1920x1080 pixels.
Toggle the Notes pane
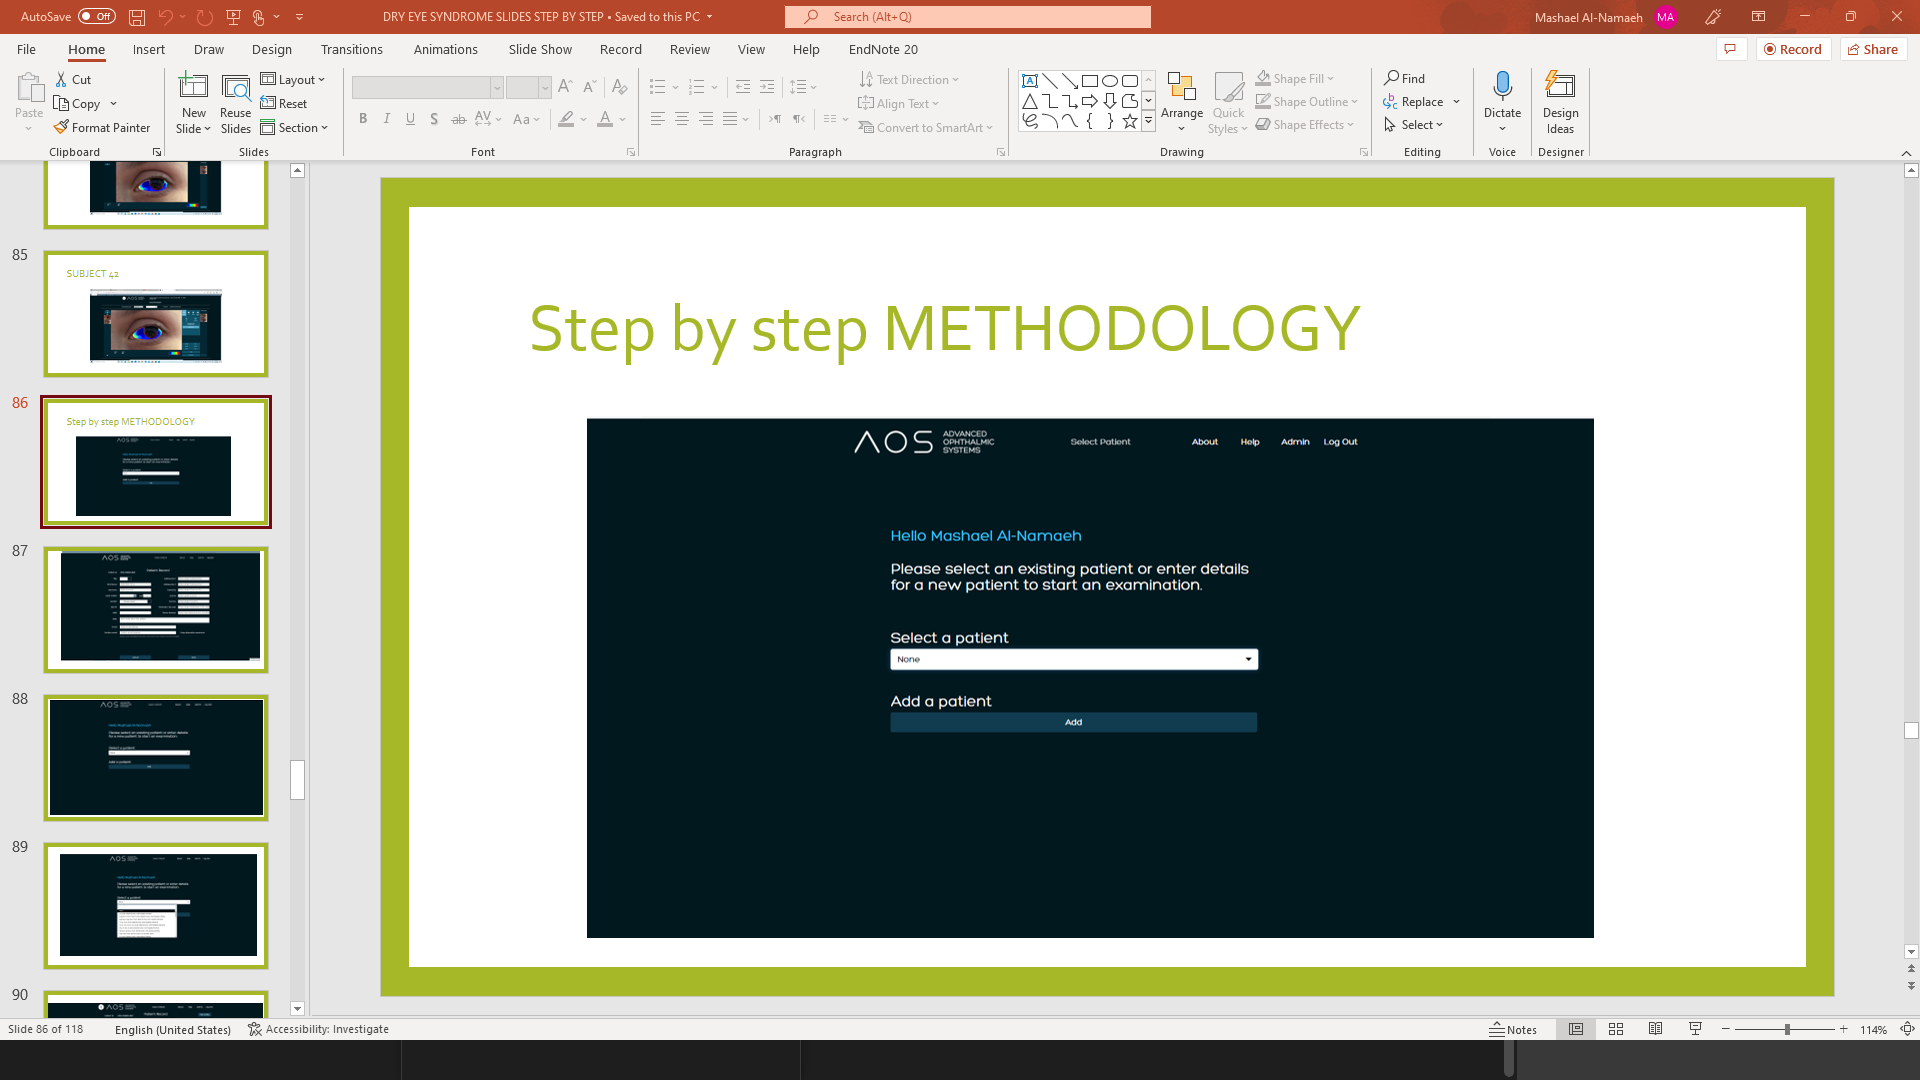[1513, 1029]
